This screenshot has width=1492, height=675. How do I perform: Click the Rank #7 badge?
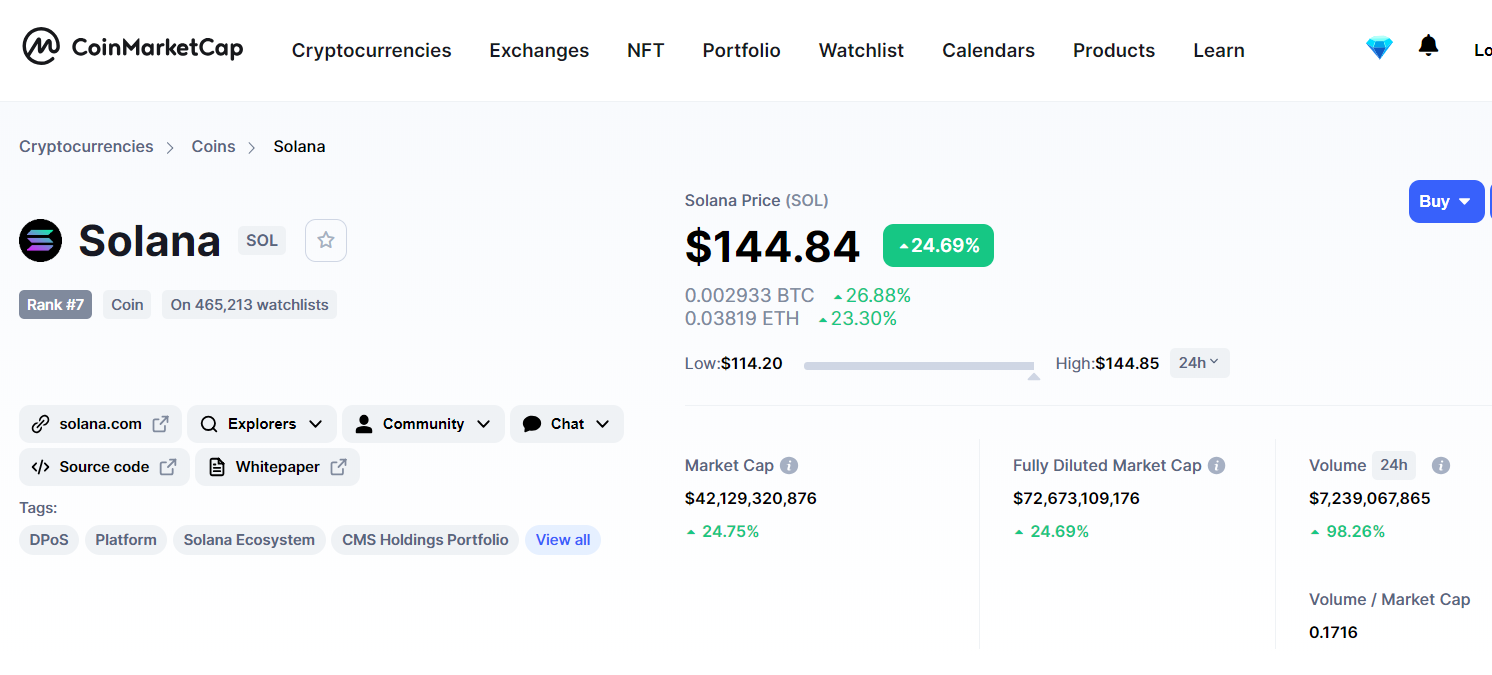pos(55,305)
